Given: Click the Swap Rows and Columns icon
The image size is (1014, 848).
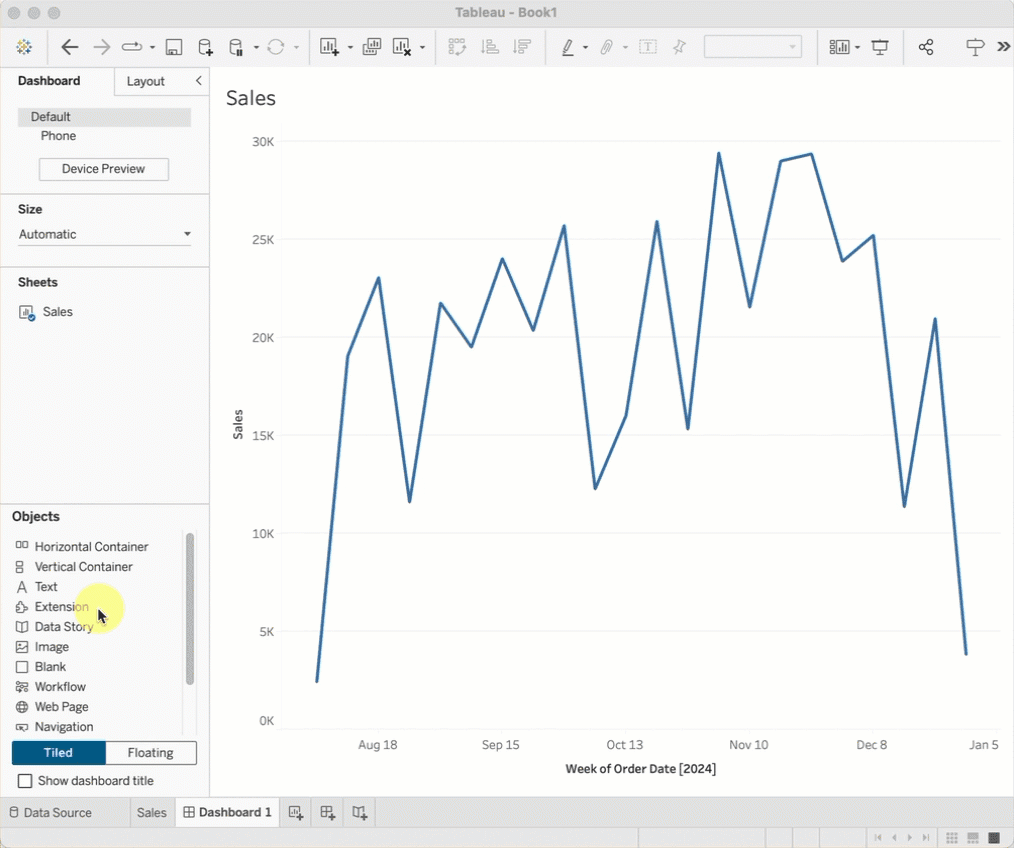Looking at the screenshot, I should [457, 47].
